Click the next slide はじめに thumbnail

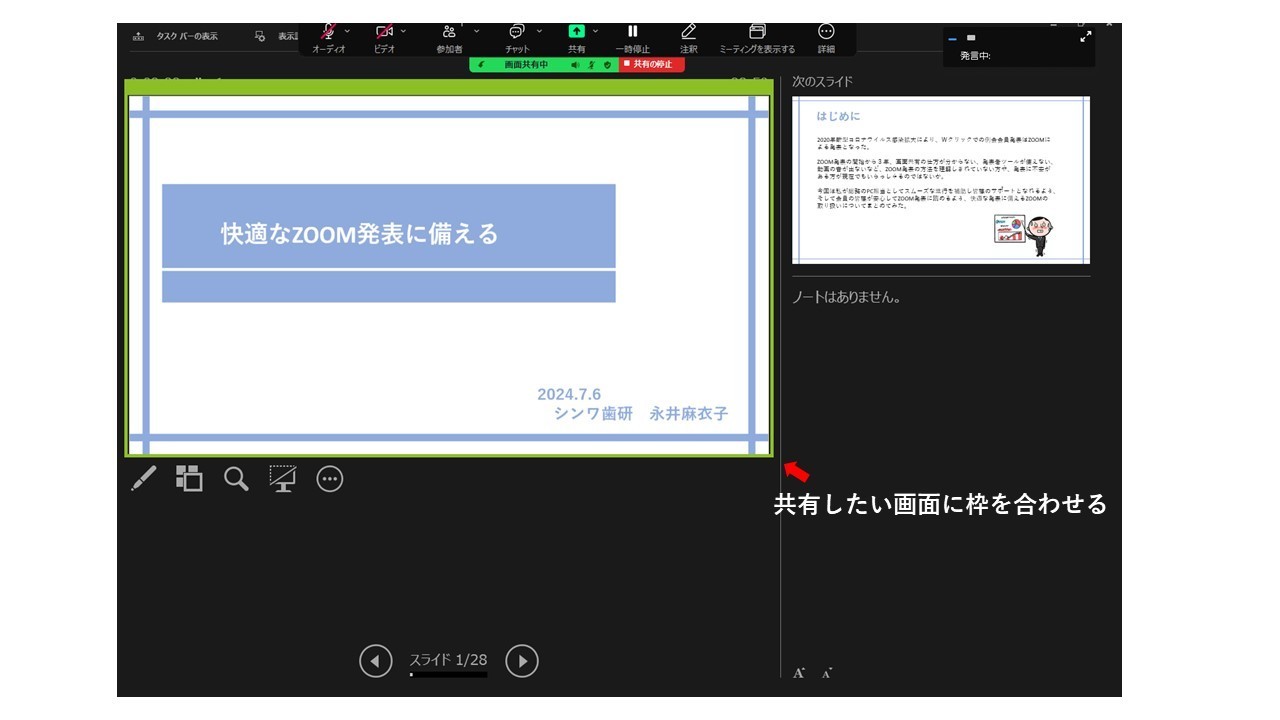pos(941,180)
